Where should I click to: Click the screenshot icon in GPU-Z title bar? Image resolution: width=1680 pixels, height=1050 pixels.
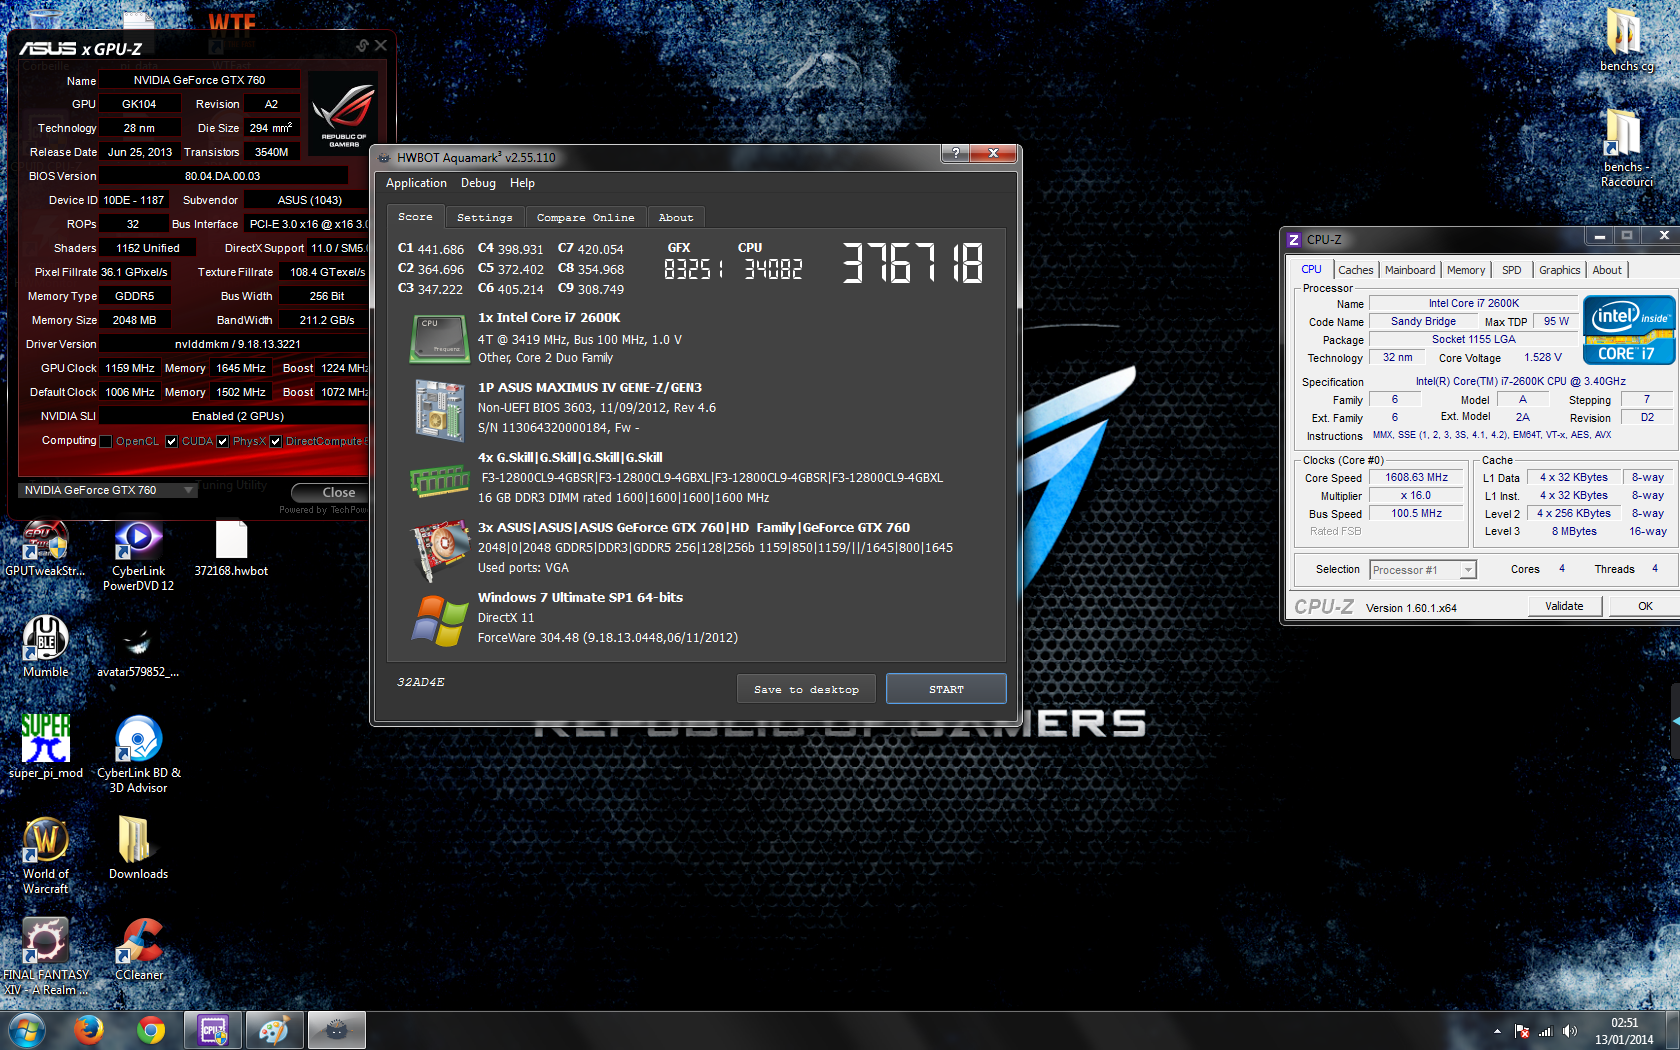tap(362, 46)
